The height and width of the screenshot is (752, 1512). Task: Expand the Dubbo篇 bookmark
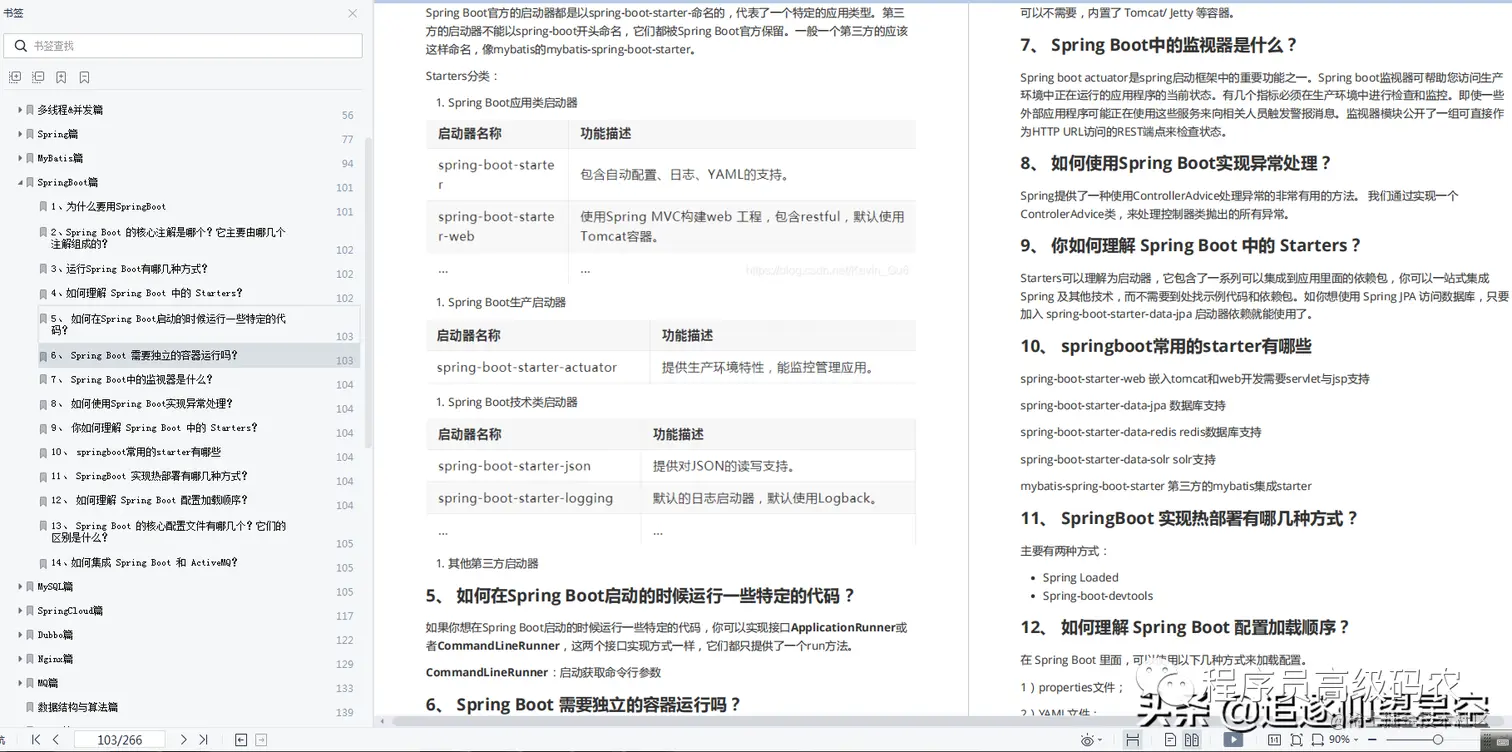[x=19, y=634]
